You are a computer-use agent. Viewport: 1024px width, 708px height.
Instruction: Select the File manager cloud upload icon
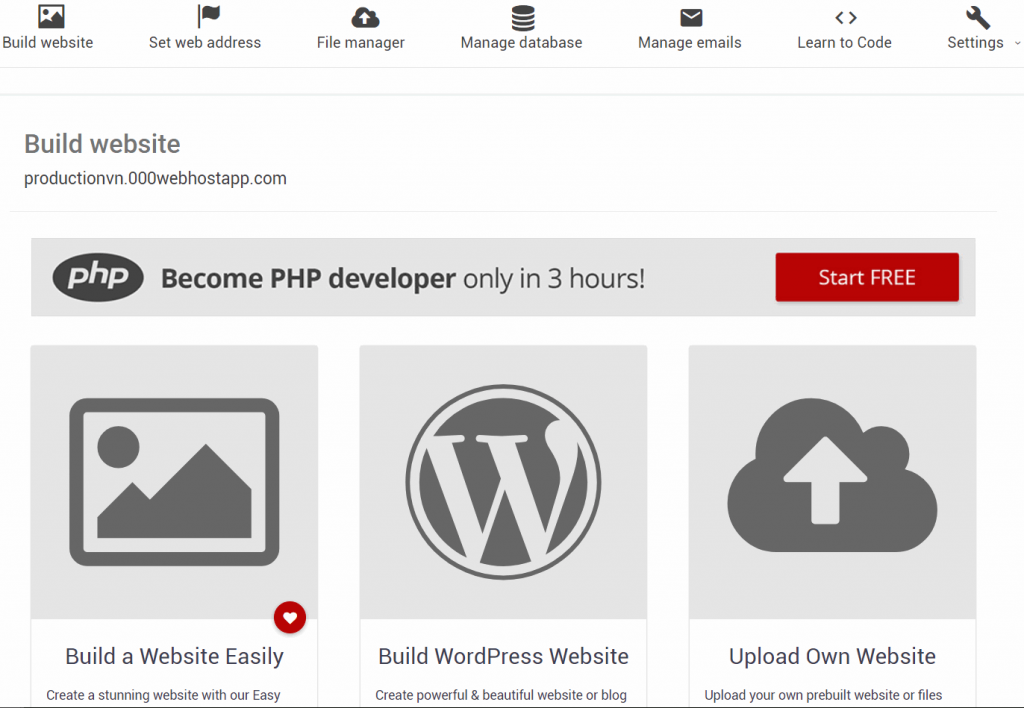pos(365,18)
